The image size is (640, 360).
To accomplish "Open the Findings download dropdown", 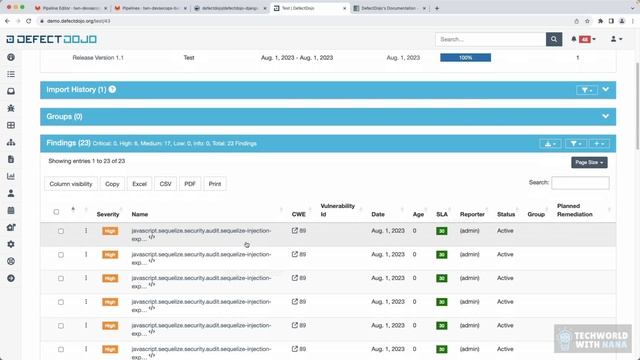I will 550,144.
